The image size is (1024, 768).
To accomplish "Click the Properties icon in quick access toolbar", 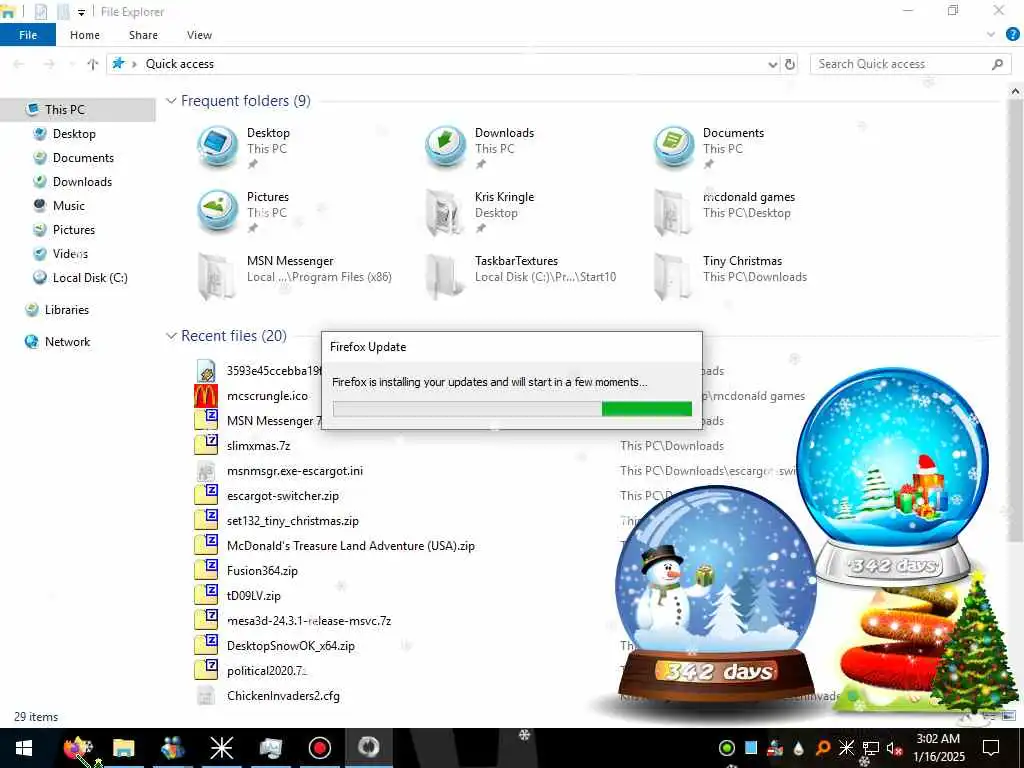I will click(41, 12).
